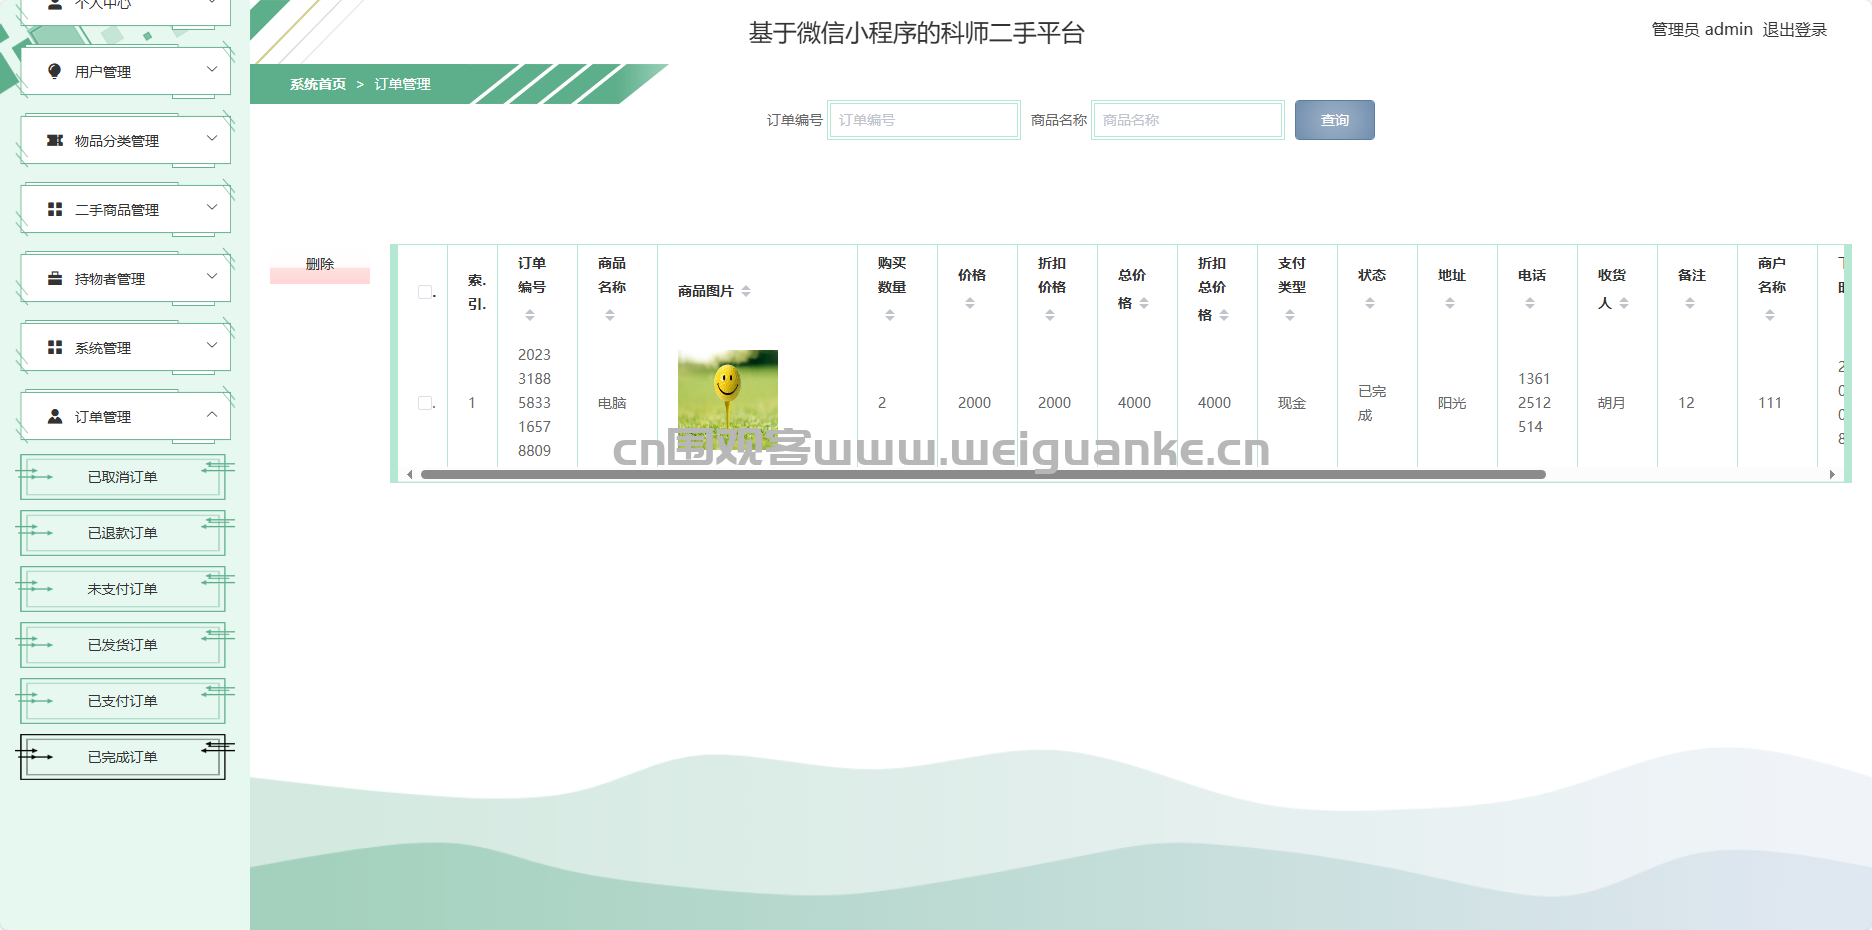Sort by 商户名称 column arrows
Viewport: 1872px width, 930px height.
[1770, 315]
